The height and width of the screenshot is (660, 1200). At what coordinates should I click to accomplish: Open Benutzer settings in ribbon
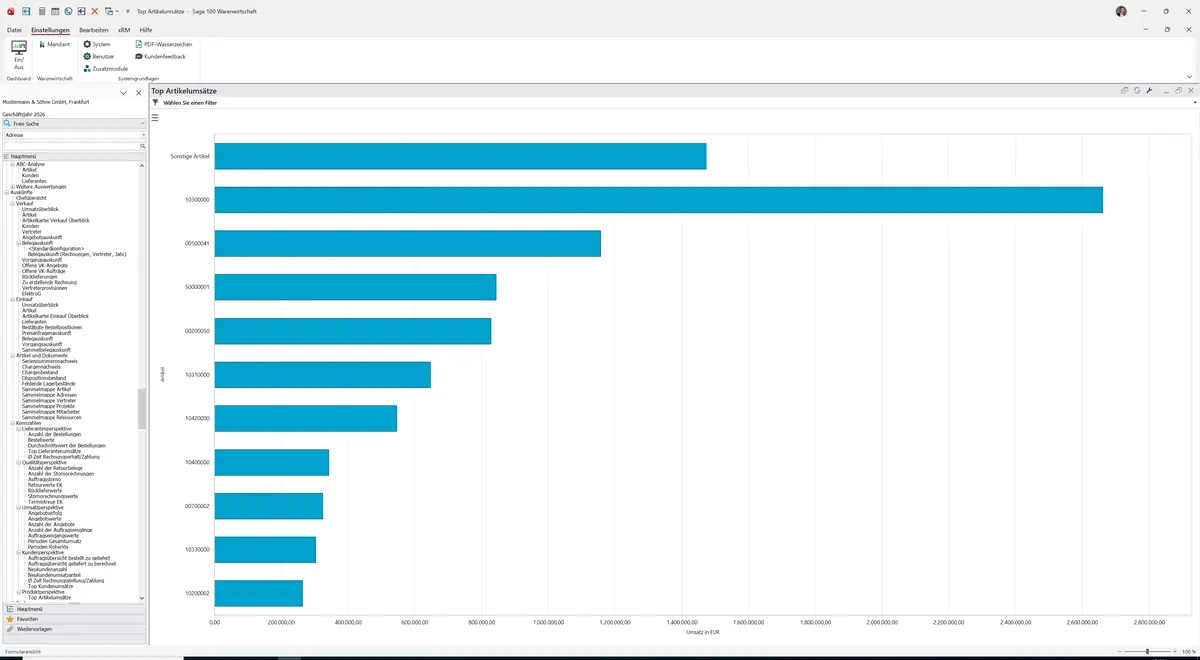point(99,56)
